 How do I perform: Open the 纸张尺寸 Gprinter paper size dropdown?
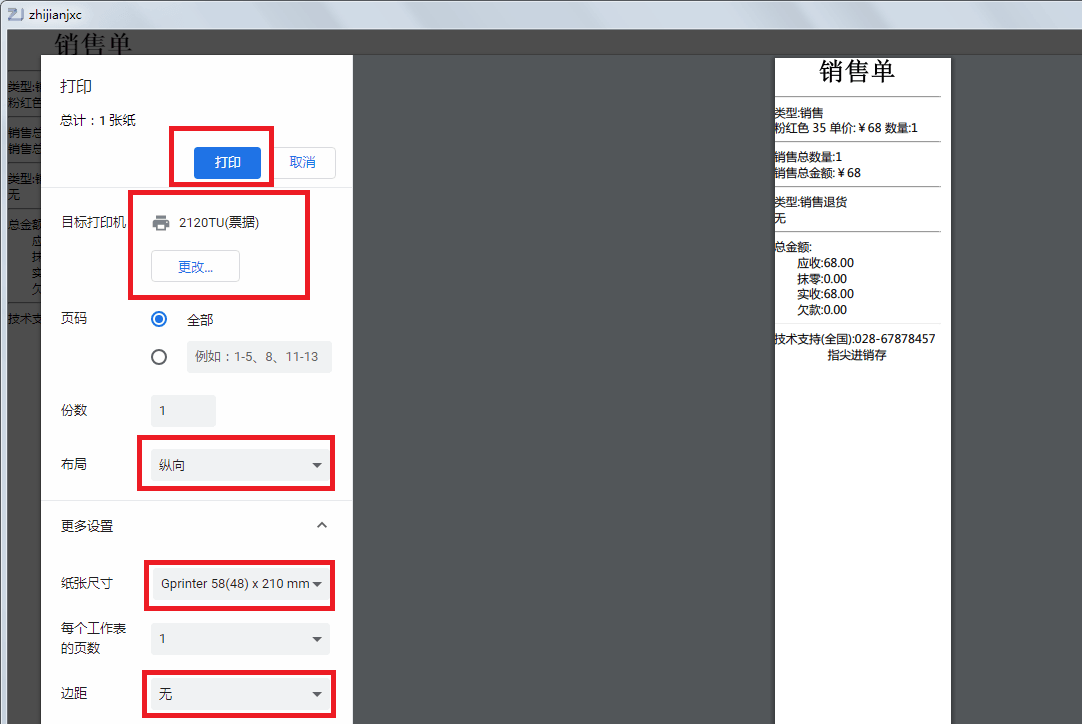[x=240, y=584]
